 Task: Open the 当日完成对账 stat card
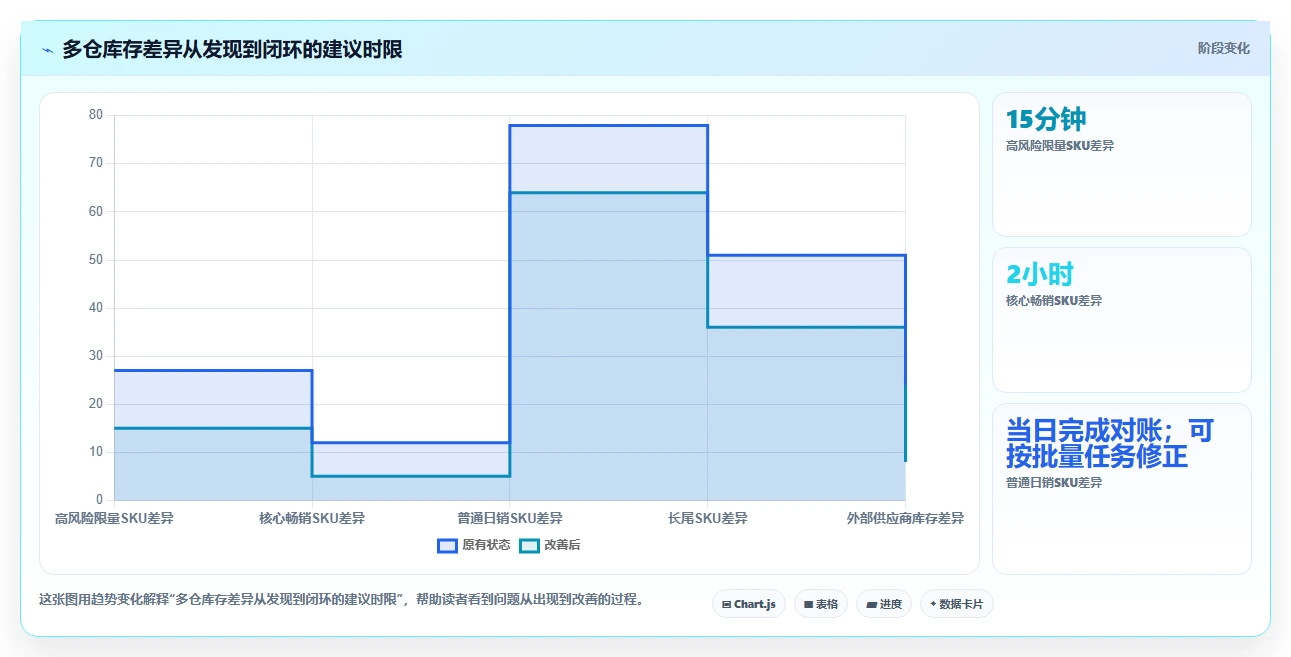pyautogui.click(x=1121, y=489)
